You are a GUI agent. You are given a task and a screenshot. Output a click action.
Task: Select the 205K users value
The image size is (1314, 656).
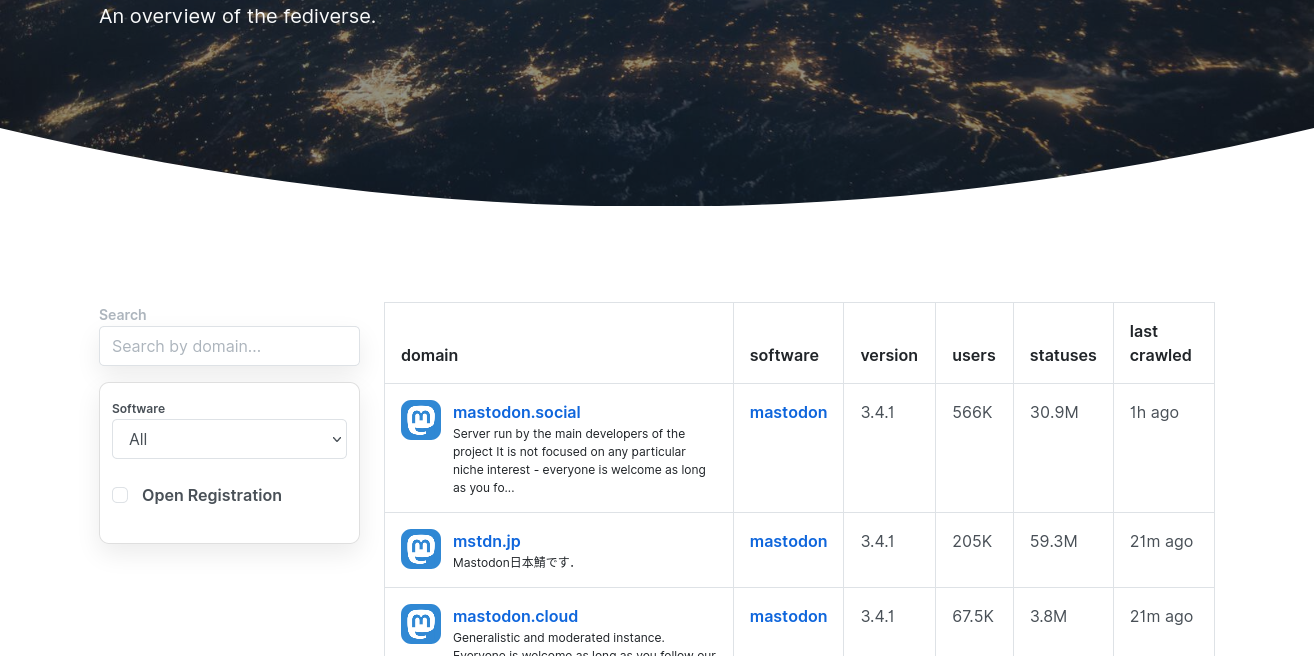972,541
